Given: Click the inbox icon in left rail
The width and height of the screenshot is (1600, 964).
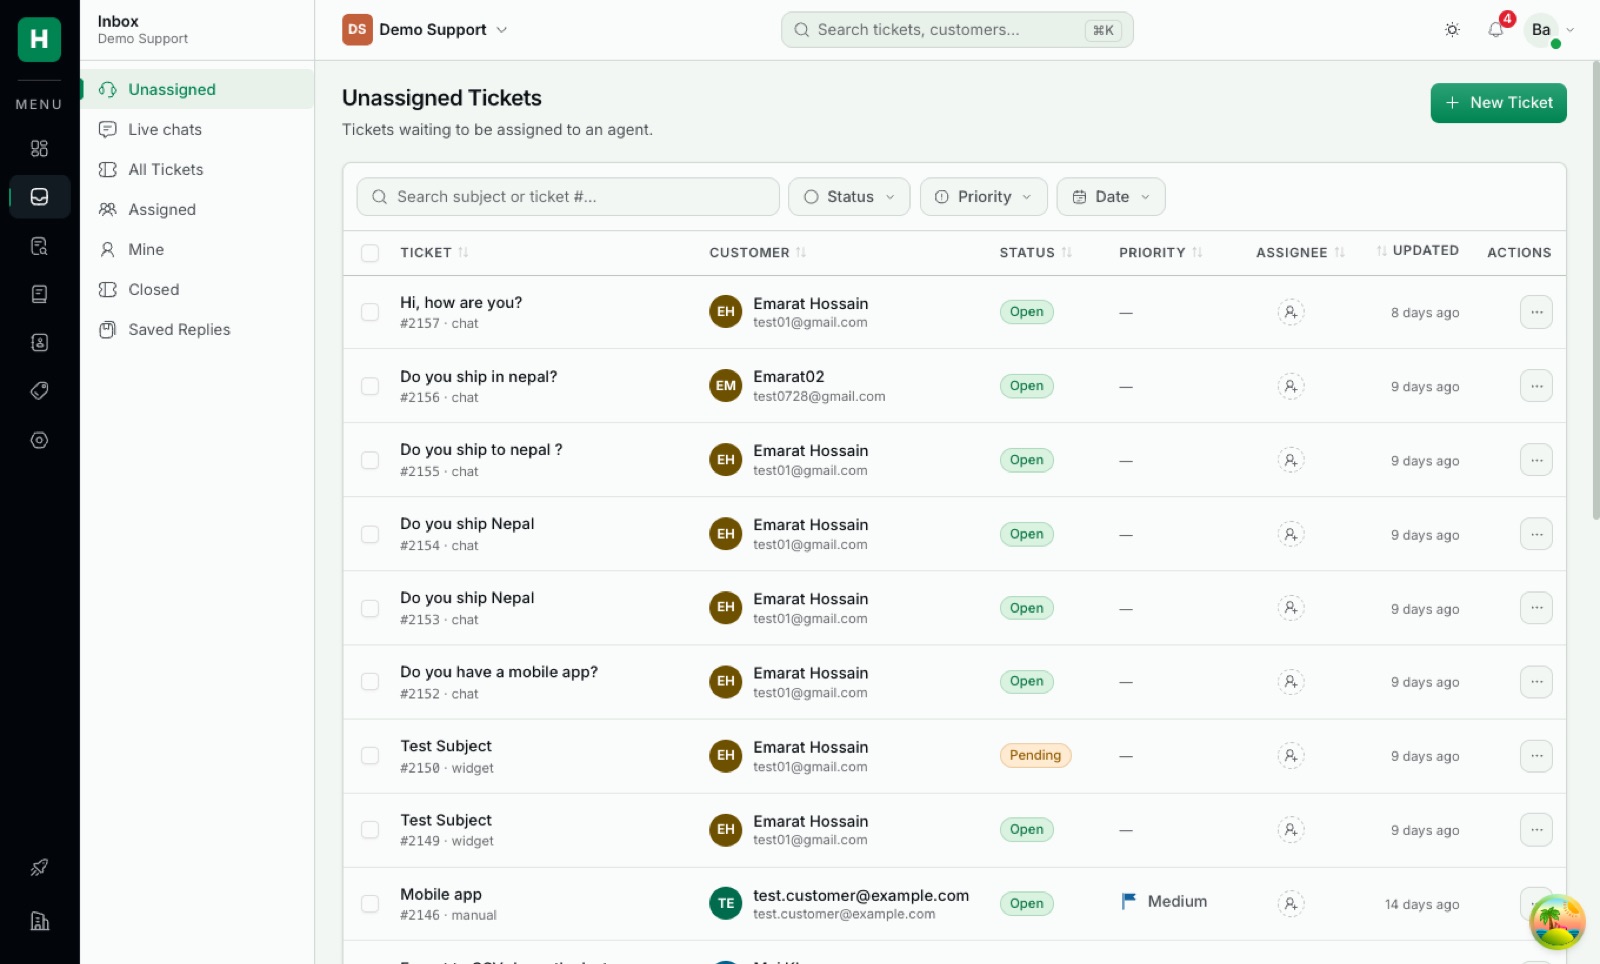Looking at the screenshot, I should pos(39,197).
